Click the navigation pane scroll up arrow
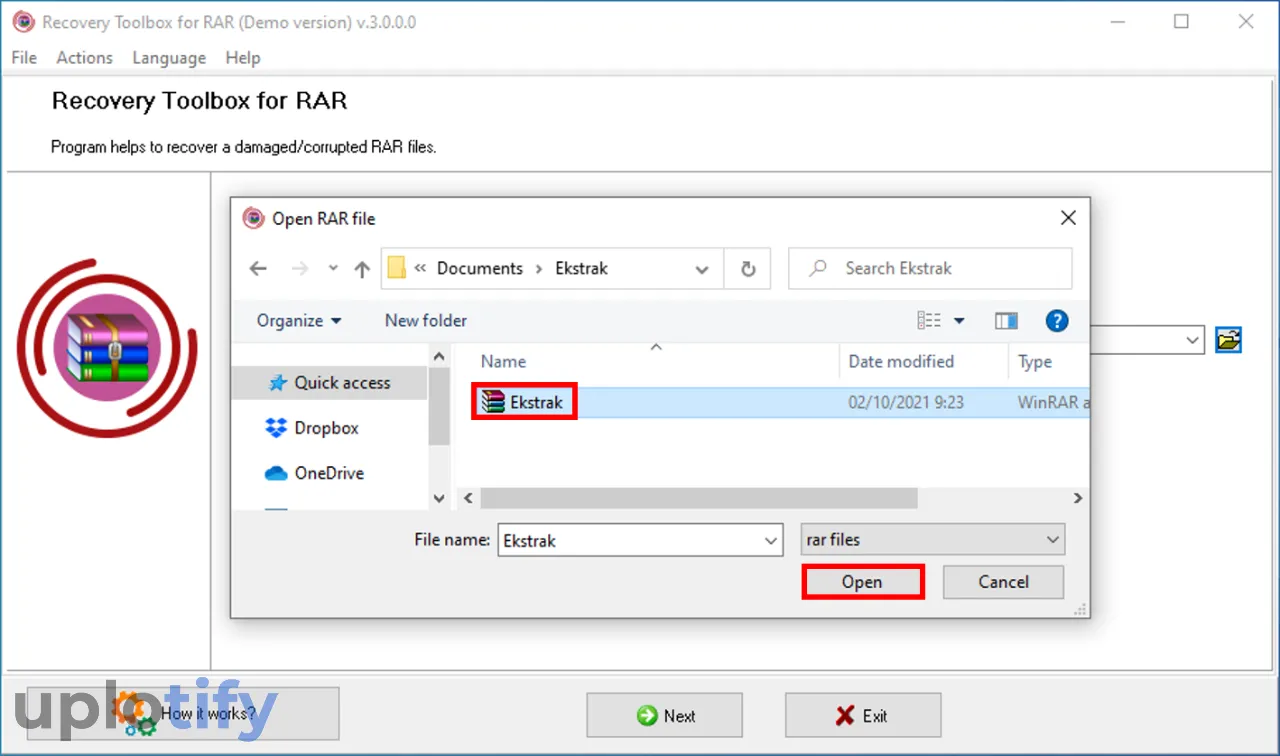Image resolution: width=1280 pixels, height=756 pixels. [x=439, y=356]
